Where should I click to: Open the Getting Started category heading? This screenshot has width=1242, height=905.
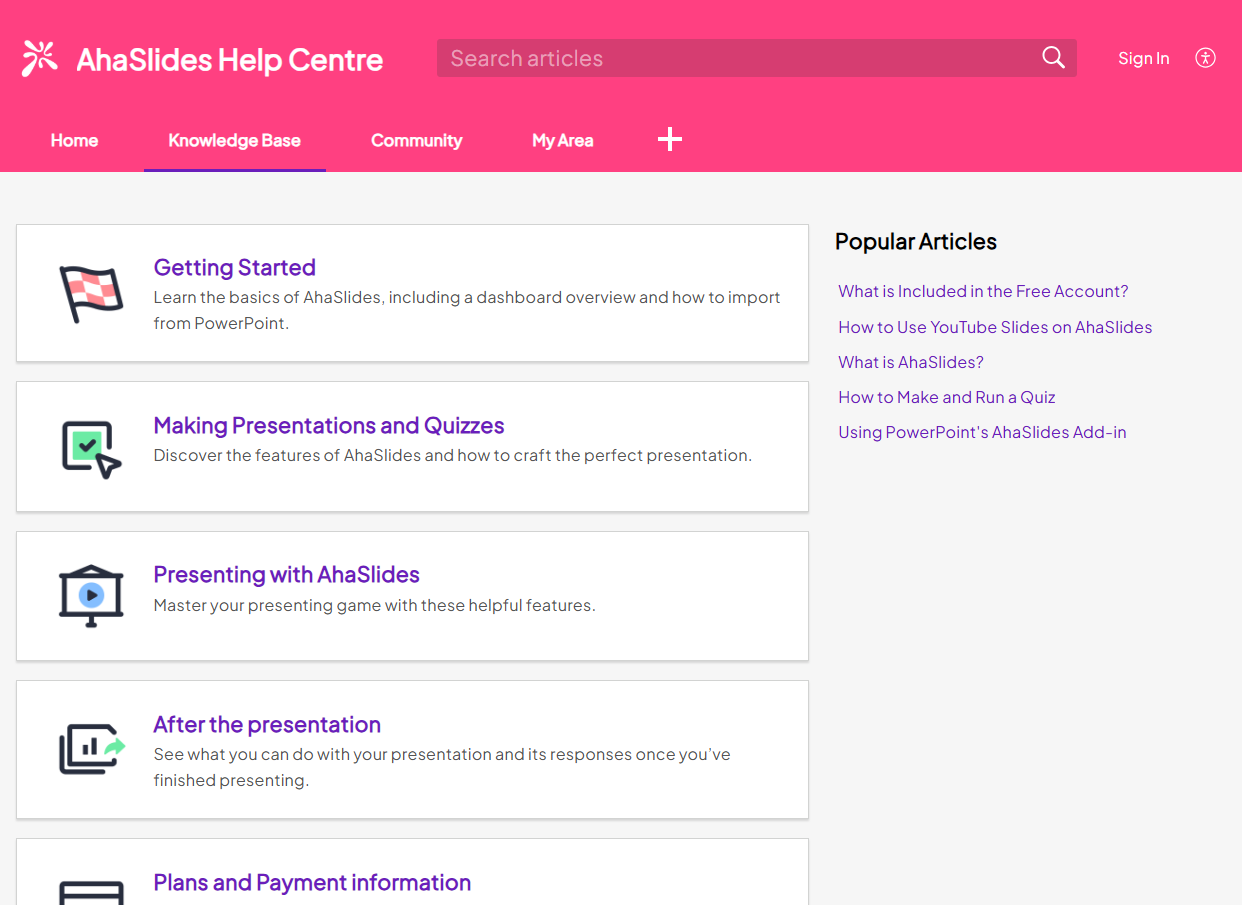pyautogui.click(x=234, y=267)
